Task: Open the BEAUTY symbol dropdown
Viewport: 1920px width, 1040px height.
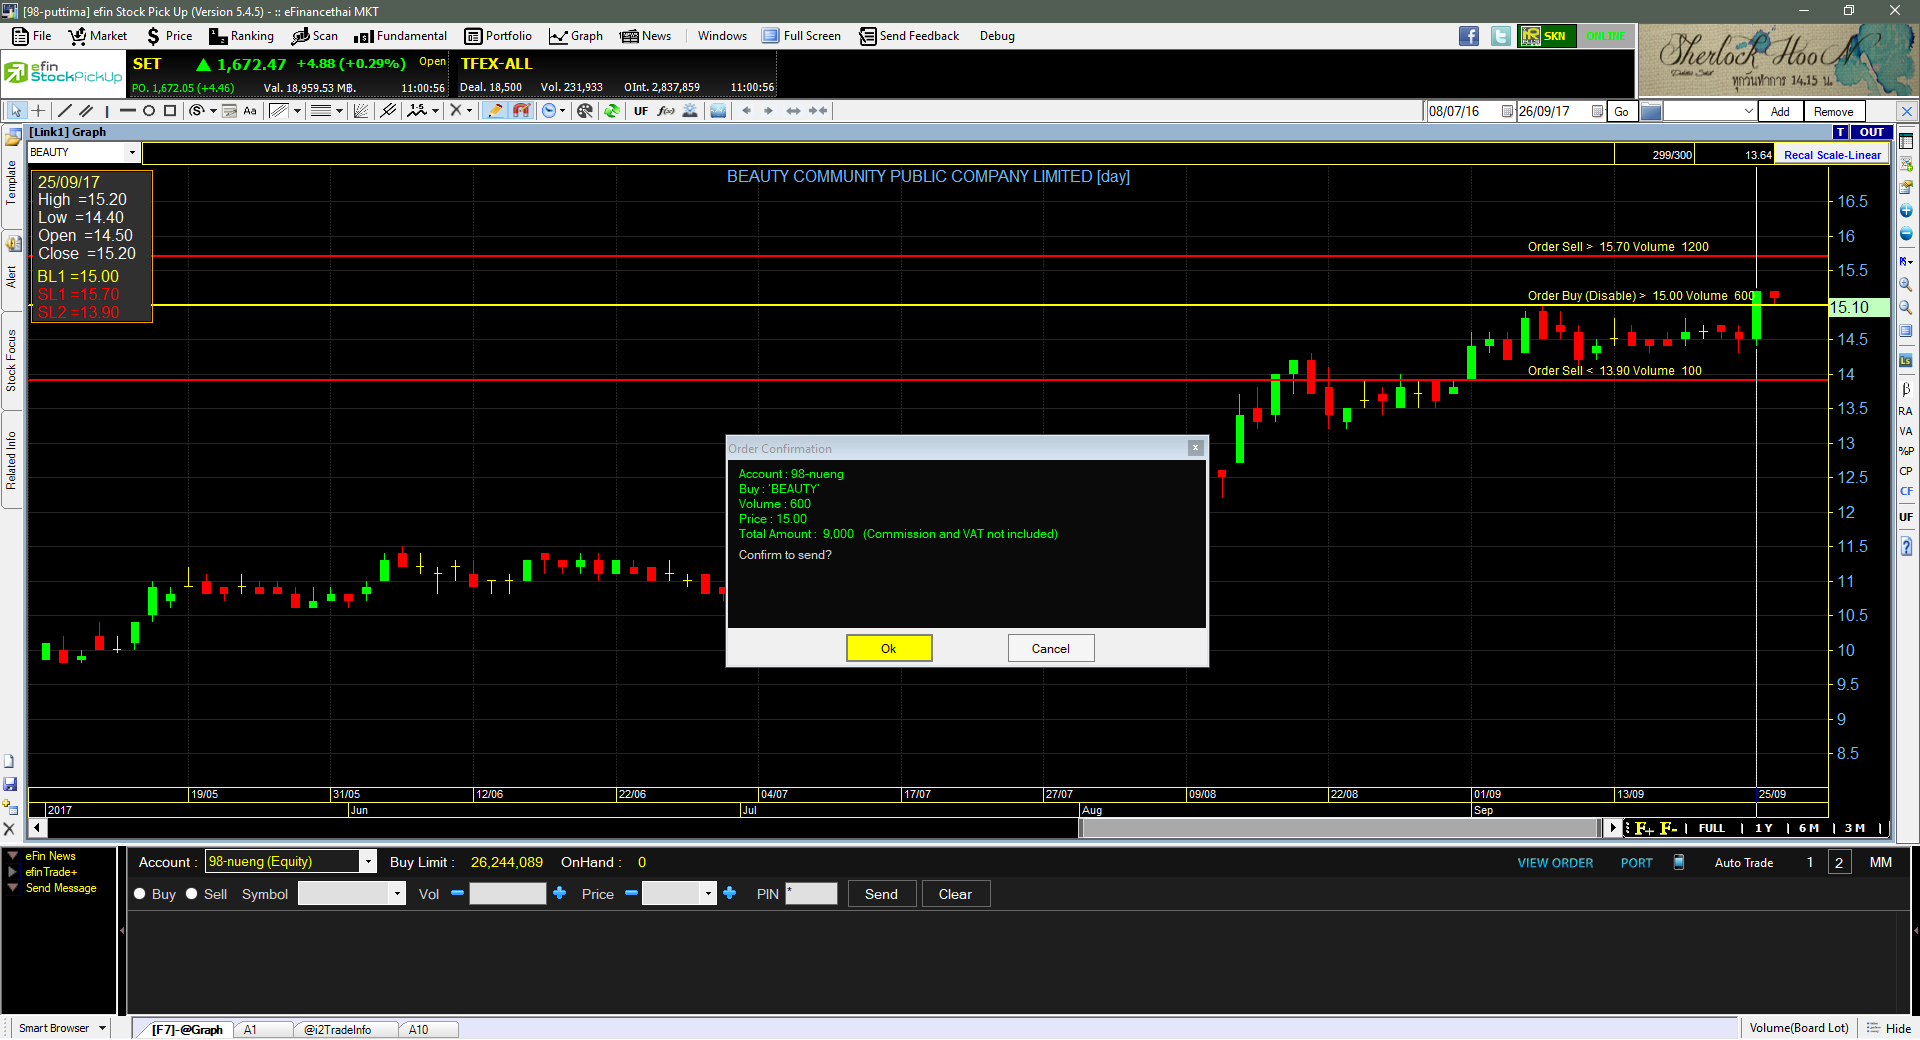Action: pos(132,152)
